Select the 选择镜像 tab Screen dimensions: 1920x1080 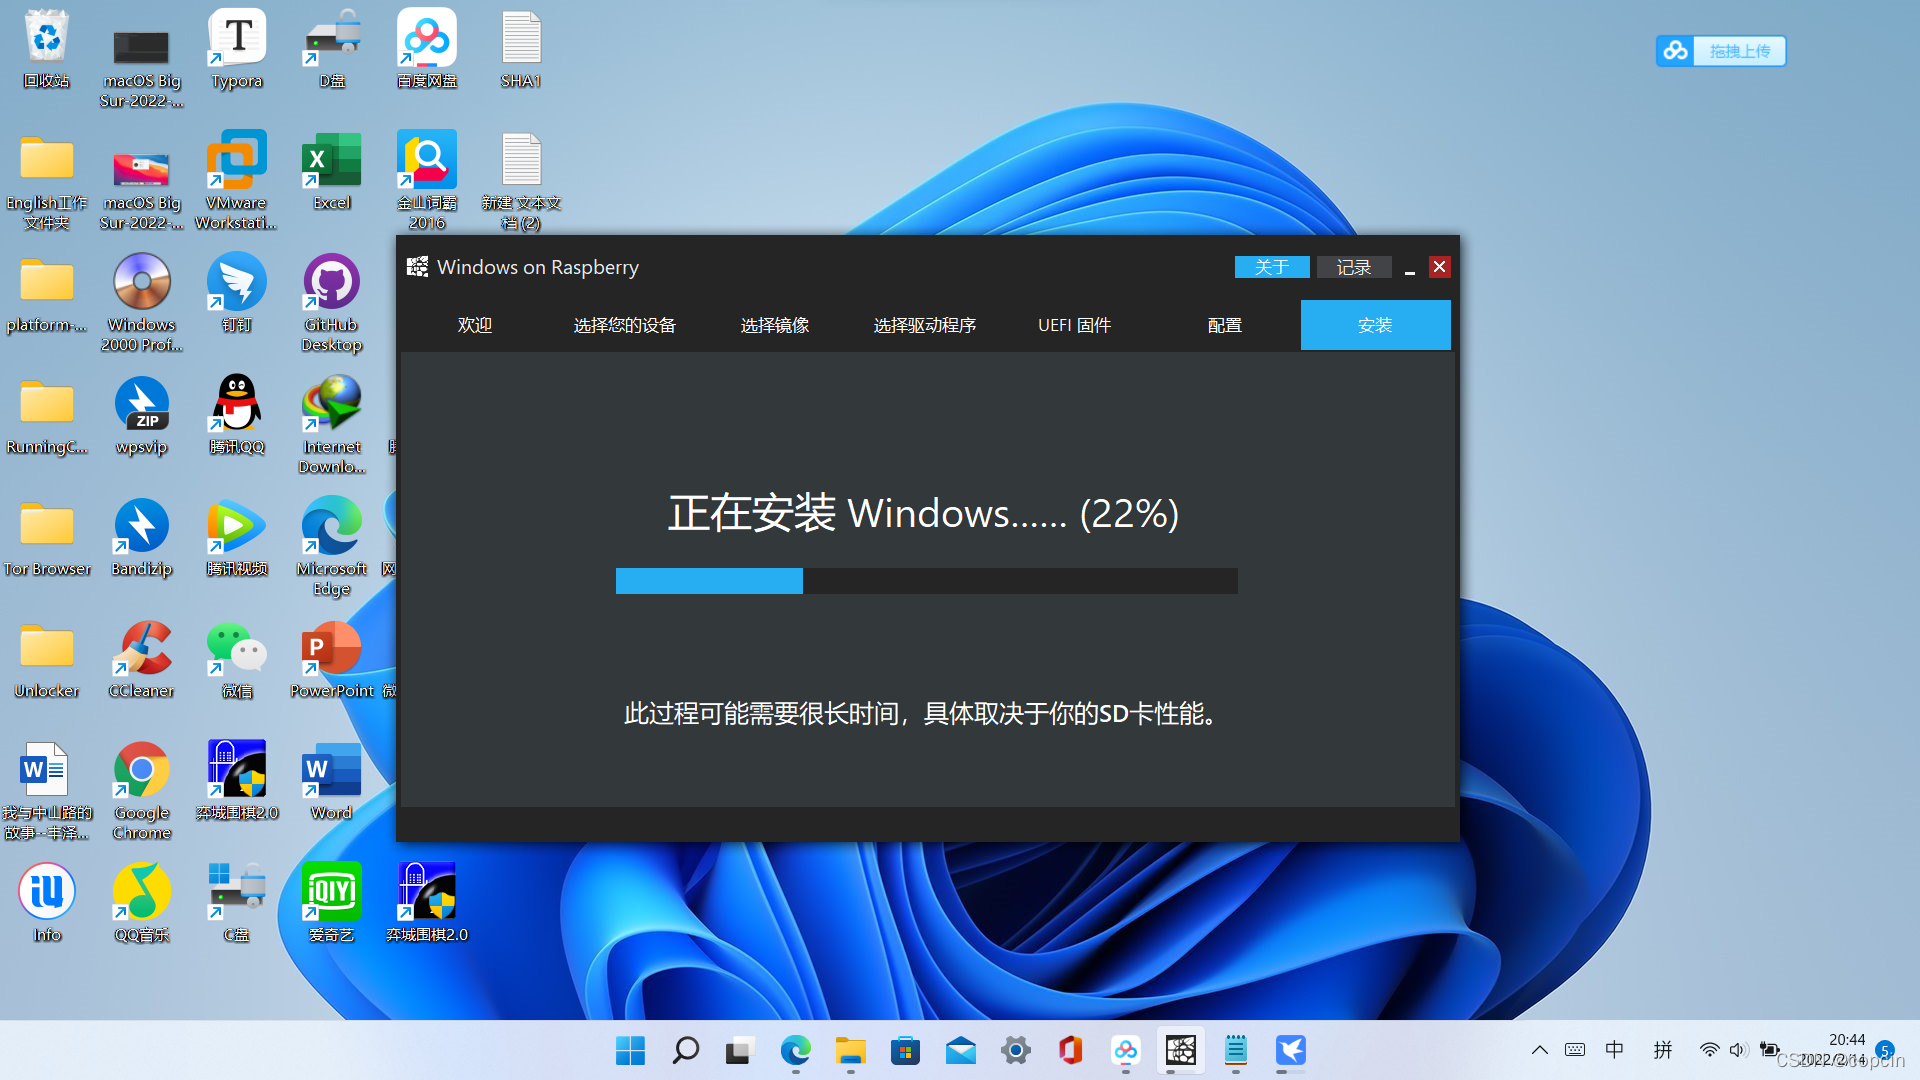coord(774,324)
